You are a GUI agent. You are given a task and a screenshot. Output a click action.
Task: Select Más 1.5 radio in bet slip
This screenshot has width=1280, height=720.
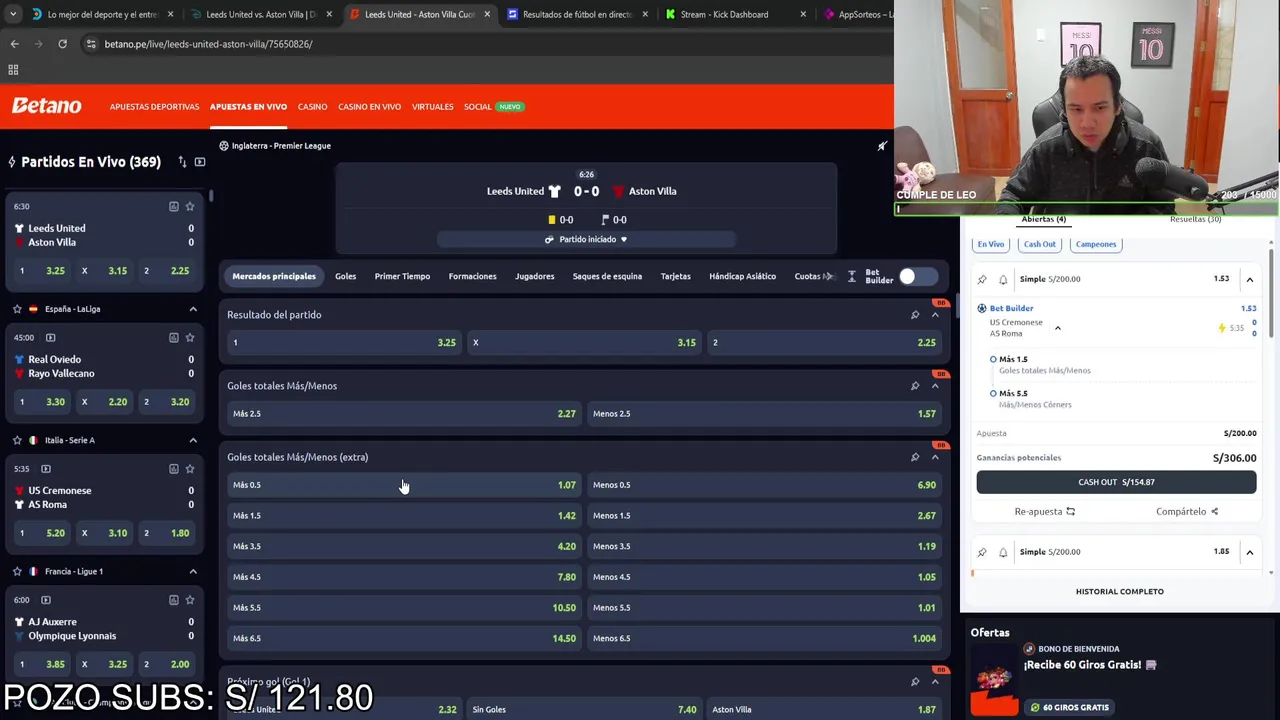pyautogui.click(x=993, y=359)
